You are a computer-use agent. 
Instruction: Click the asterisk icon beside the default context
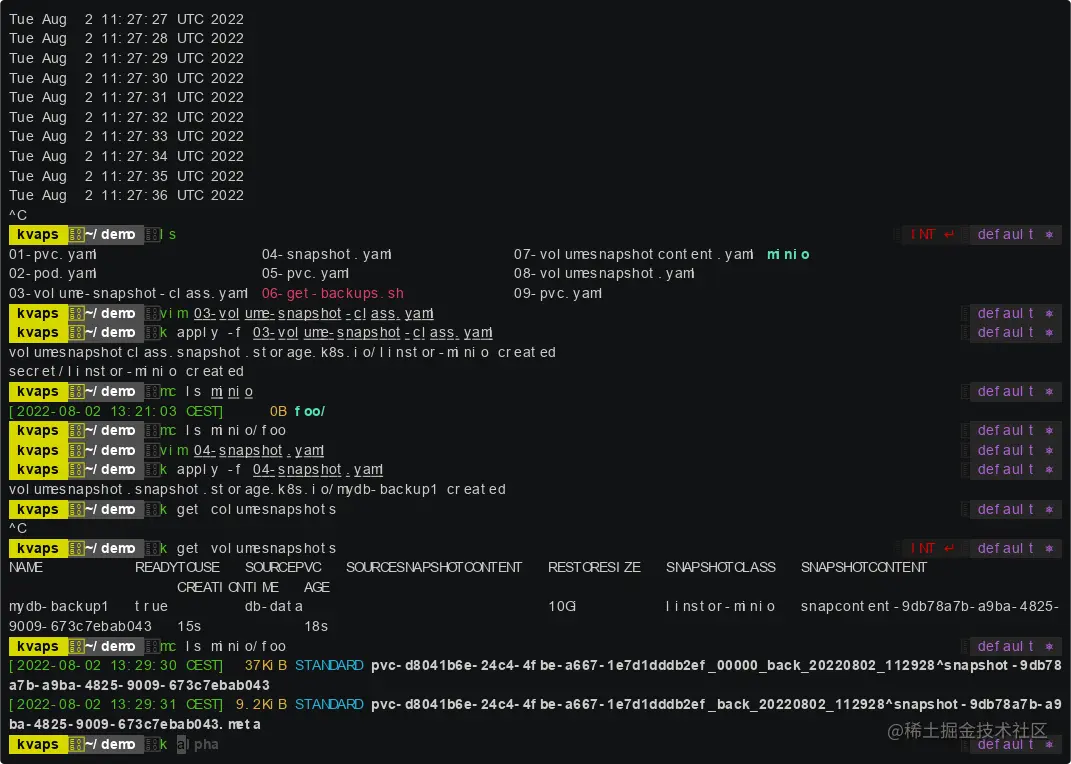click(x=1047, y=744)
